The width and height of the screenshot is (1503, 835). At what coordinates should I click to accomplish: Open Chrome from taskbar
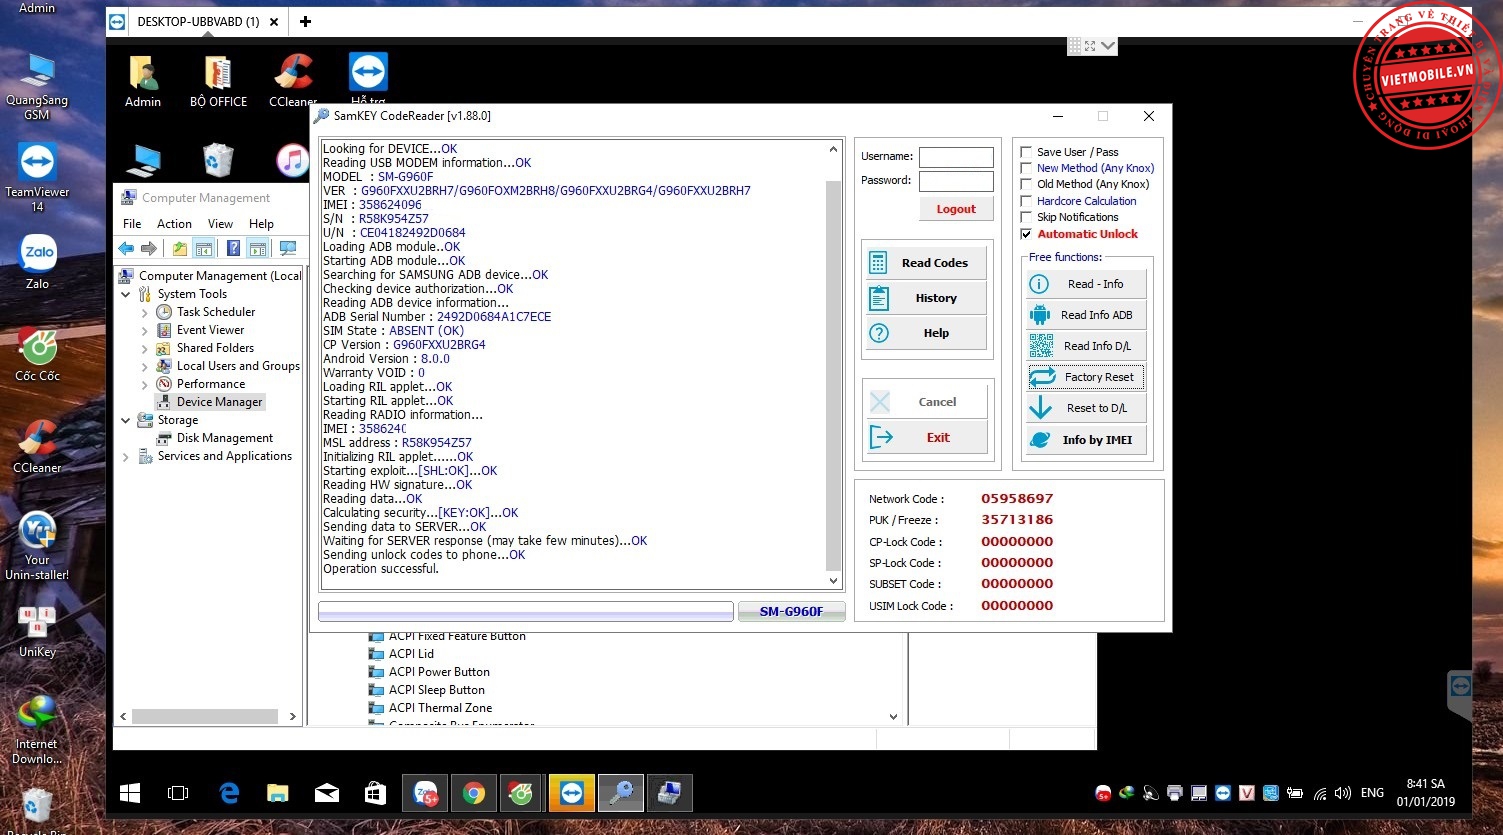point(473,794)
